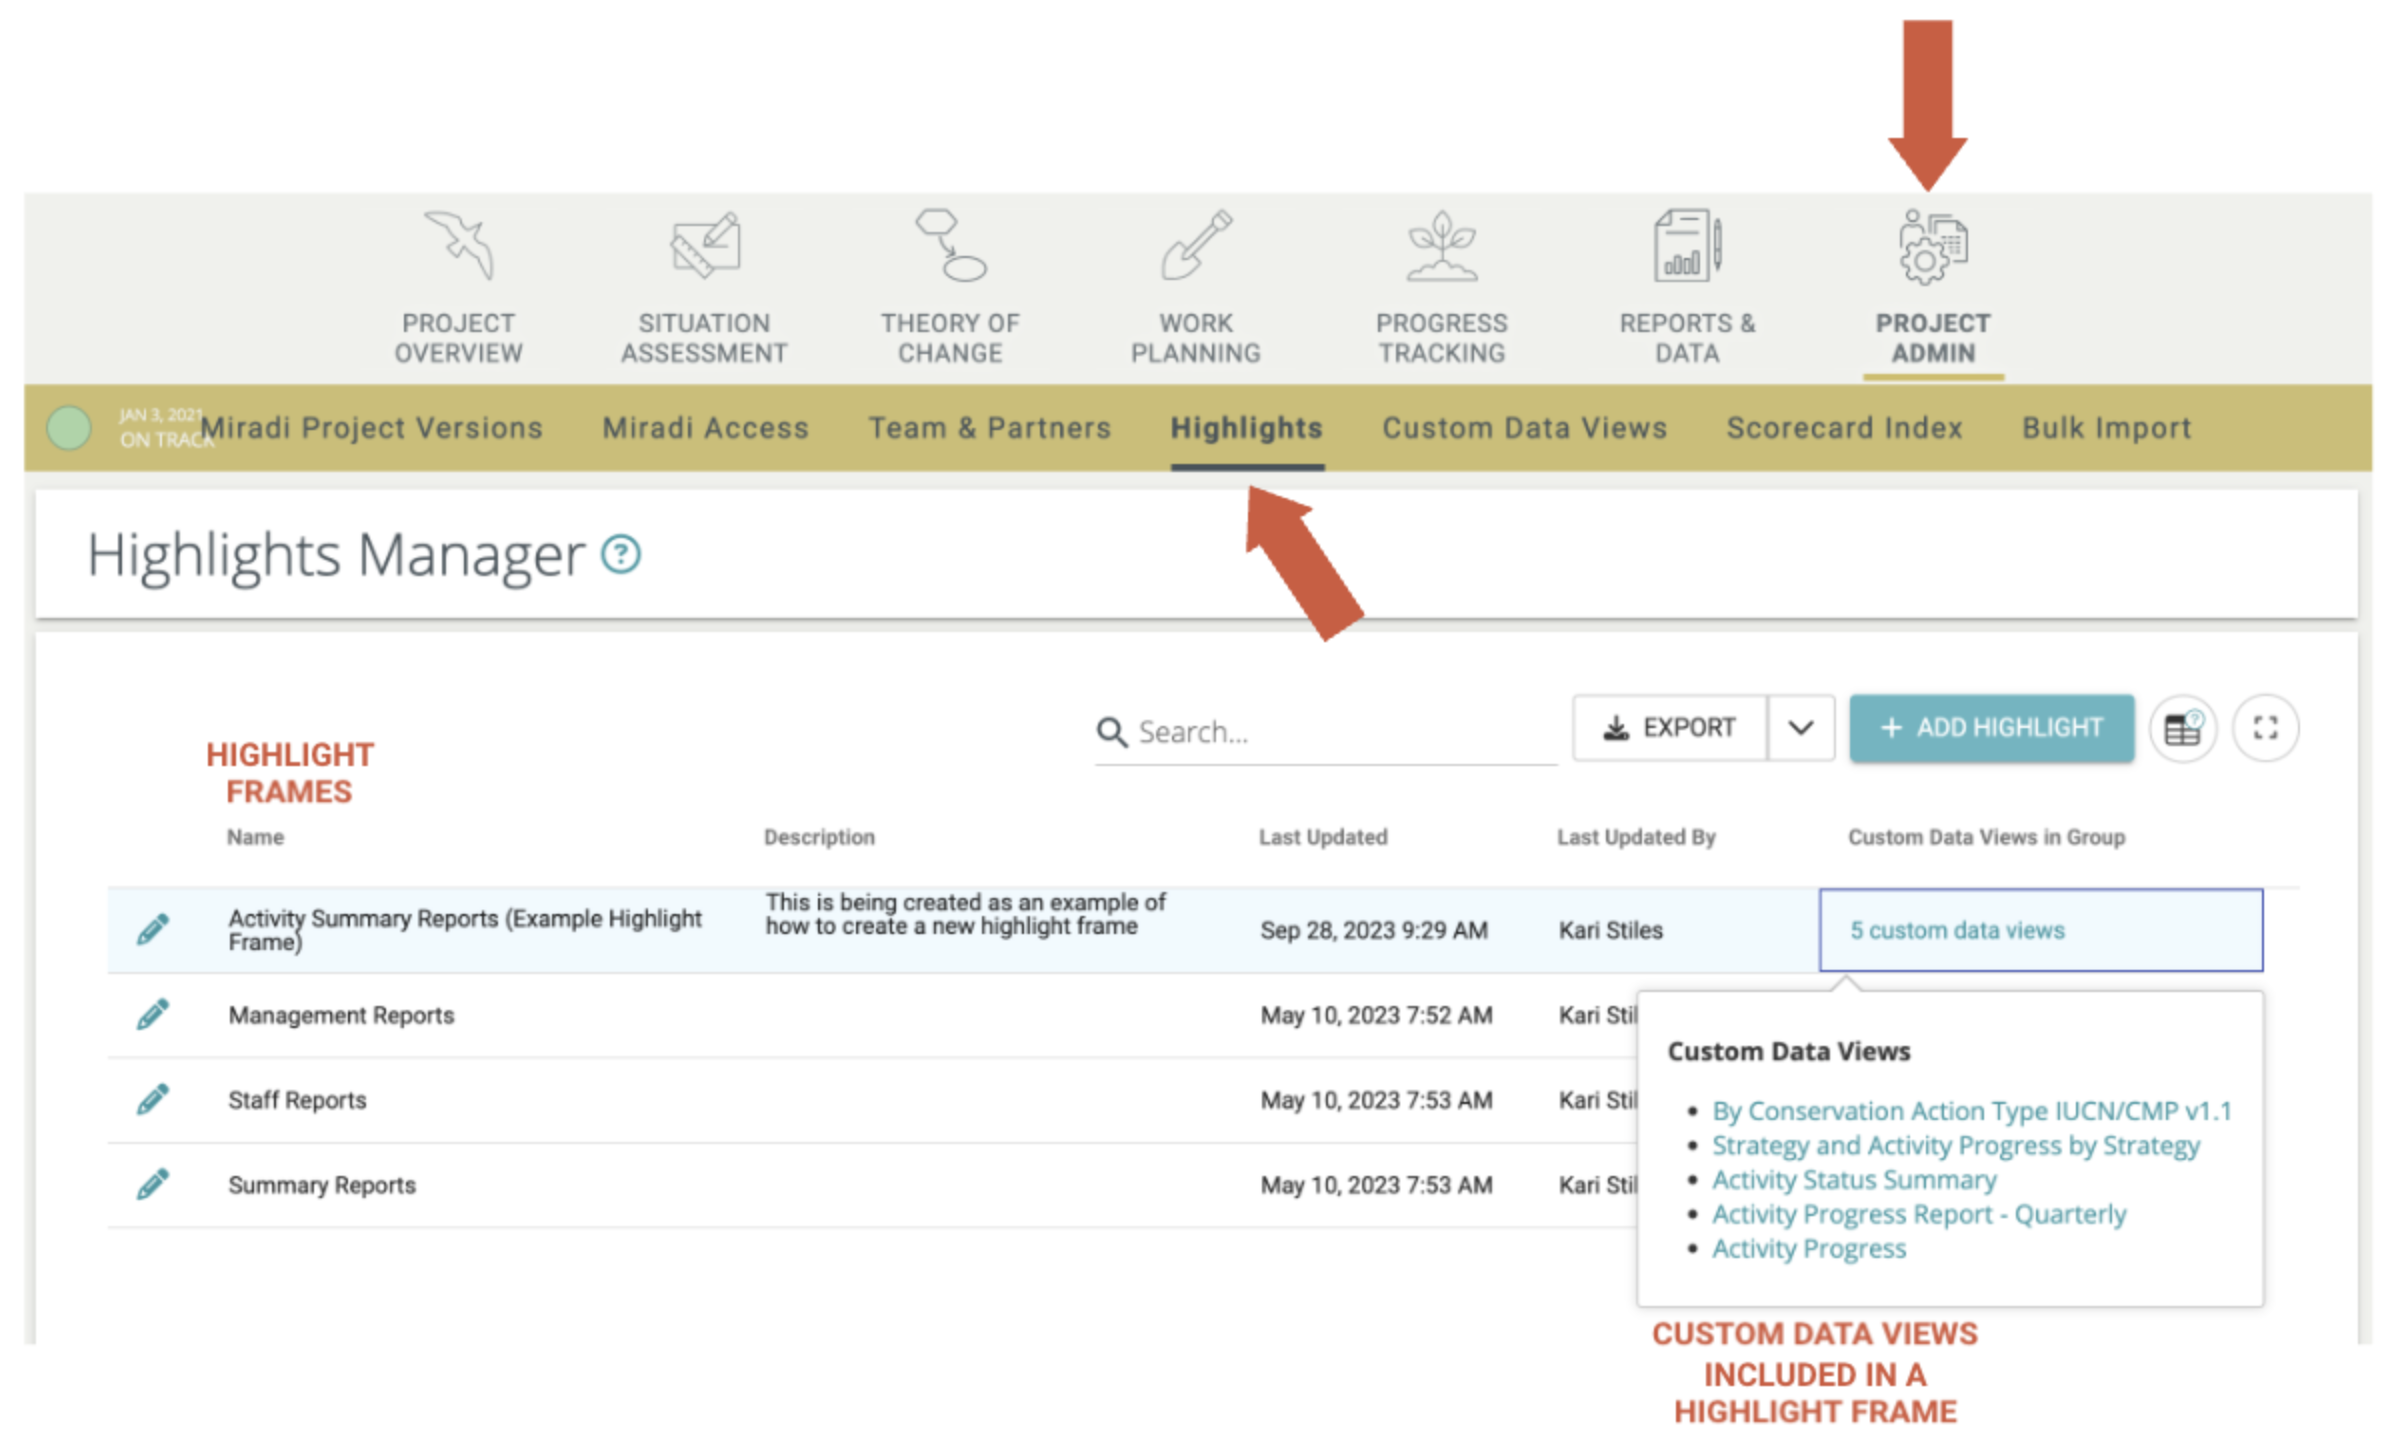Select the Team & Partners tab
2386x1446 pixels.
coord(989,428)
